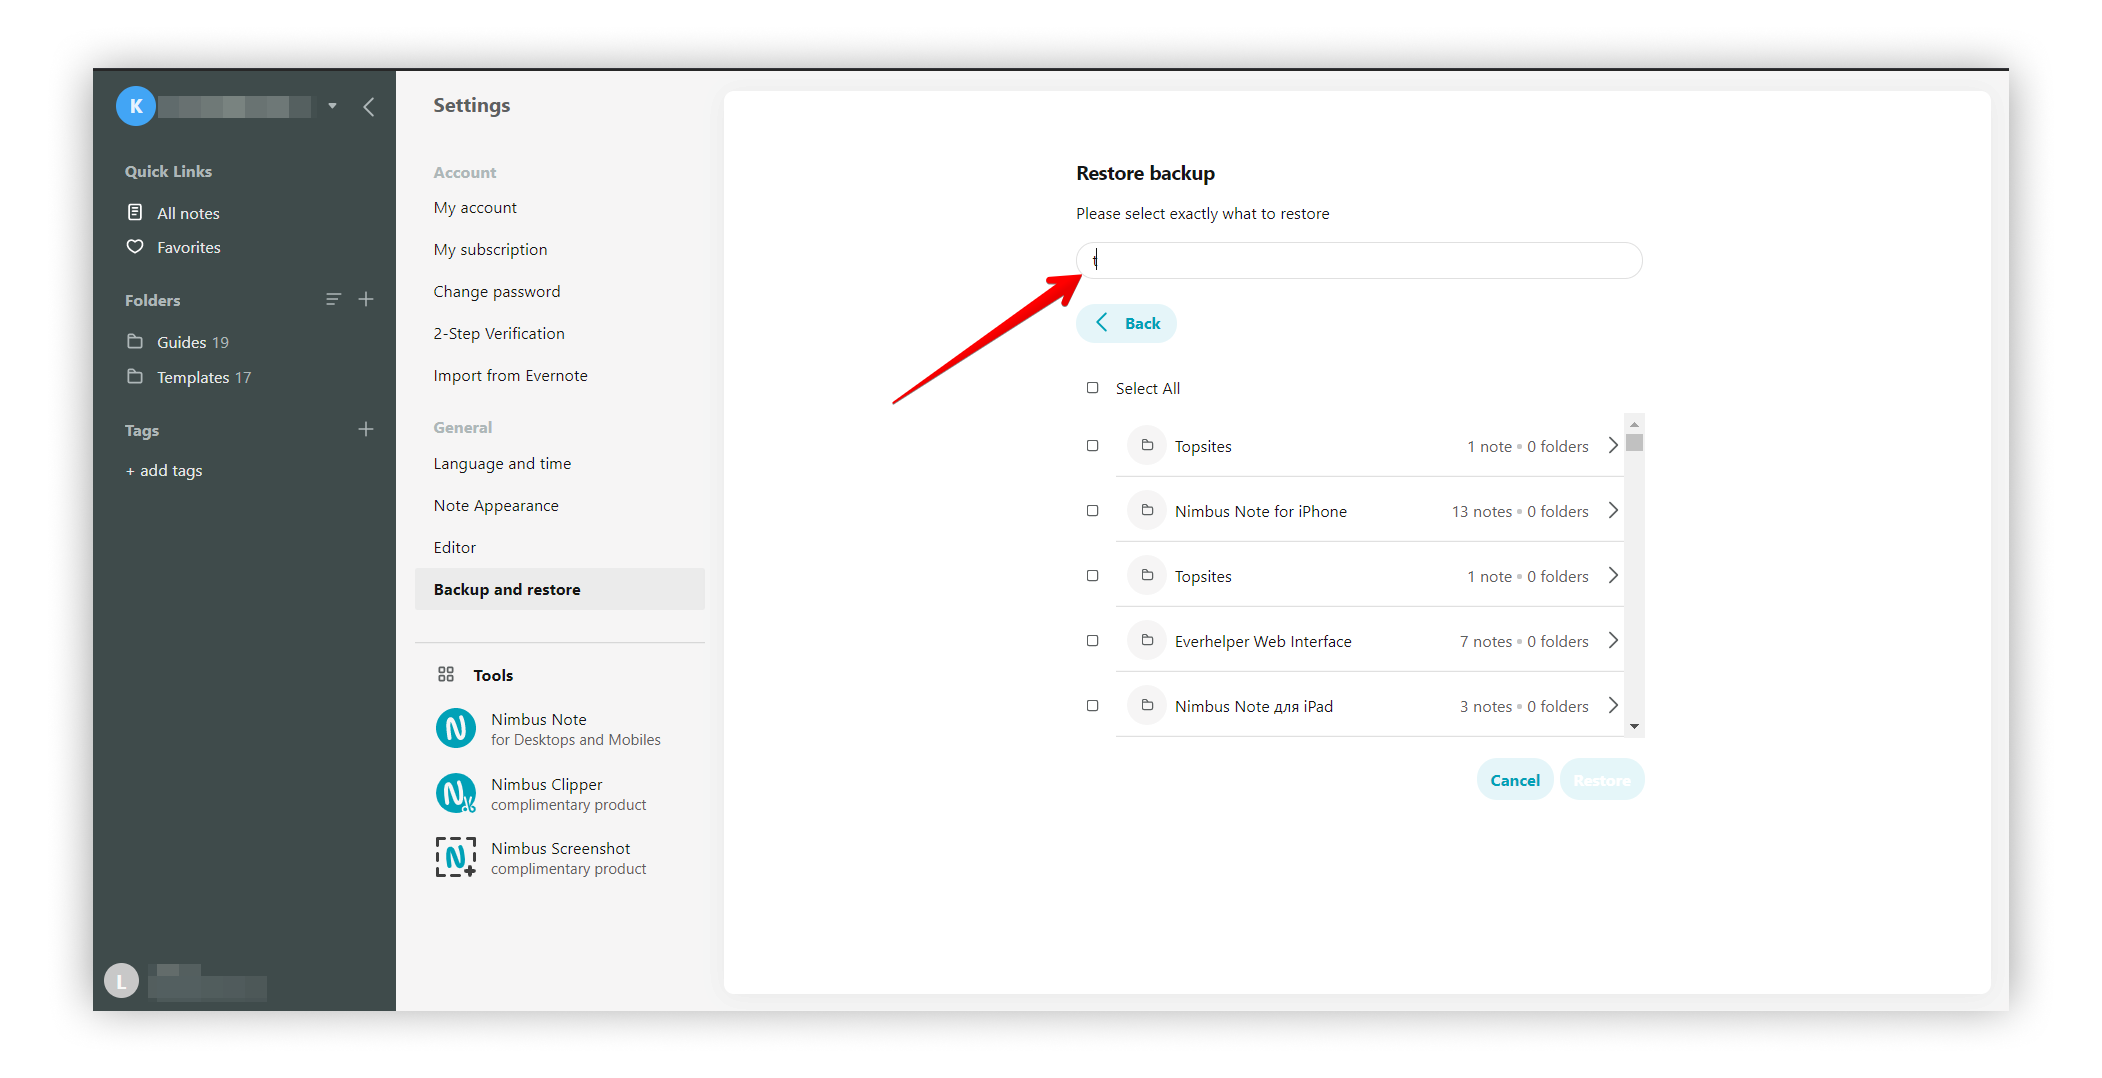Expand Nimbus Note for iPhone folder chevron
The image size is (2102, 1078).
coord(1613,511)
